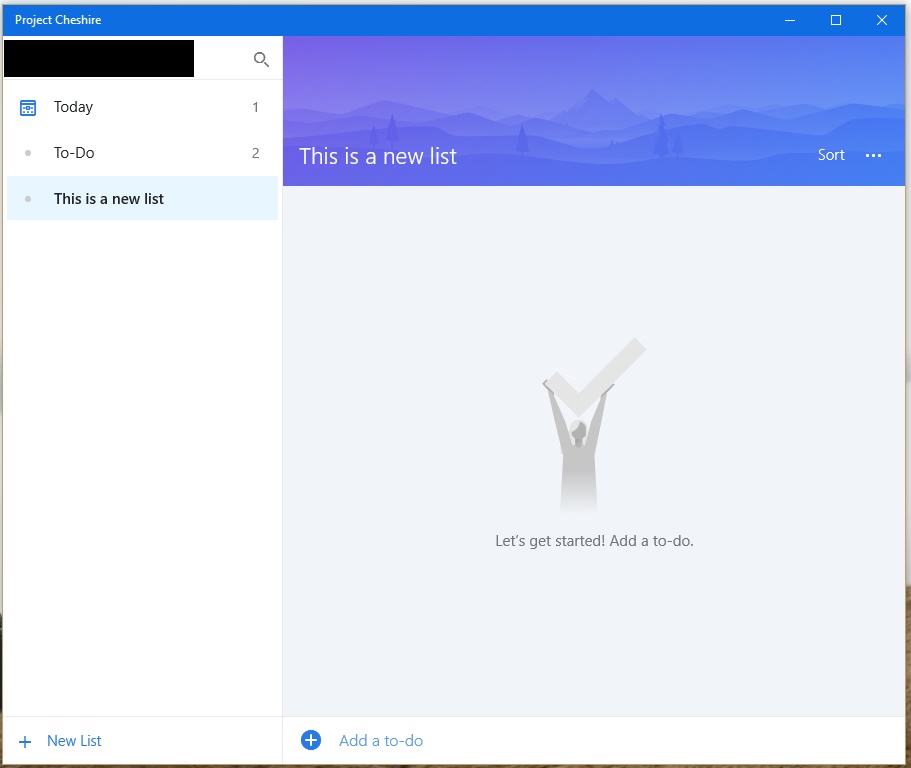Click the Today calendar icon
Image resolution: width=911 pixels, height=768 pixels.
tap(28, 107)
